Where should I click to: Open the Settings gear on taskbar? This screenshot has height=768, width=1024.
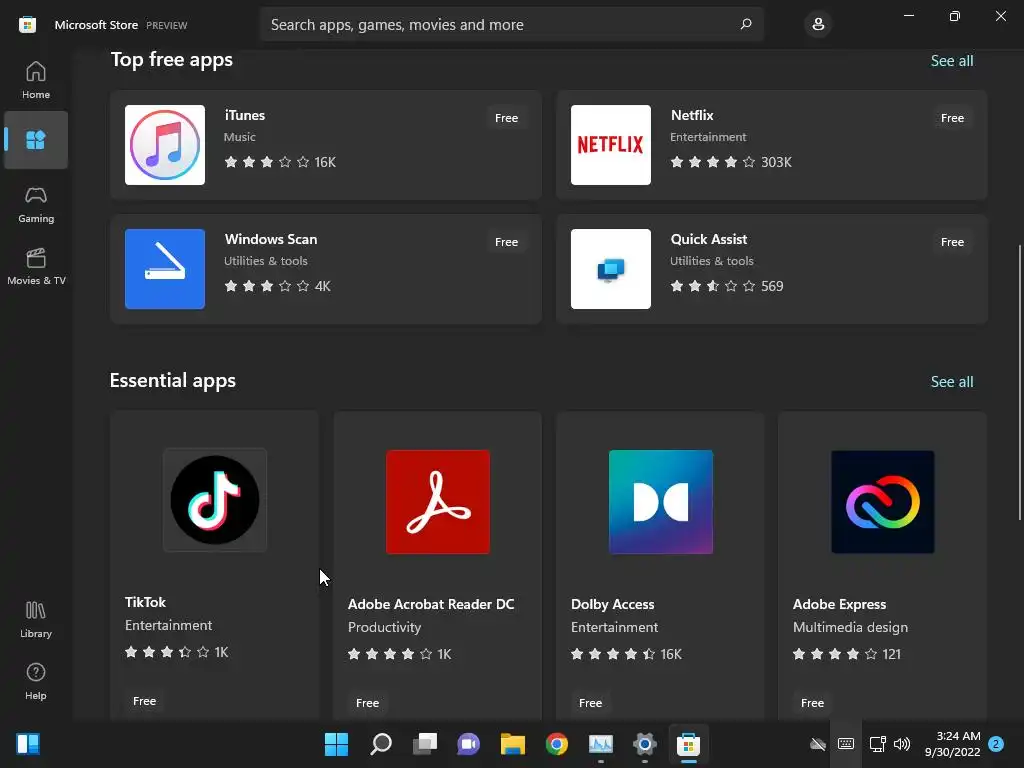point(645,744)
